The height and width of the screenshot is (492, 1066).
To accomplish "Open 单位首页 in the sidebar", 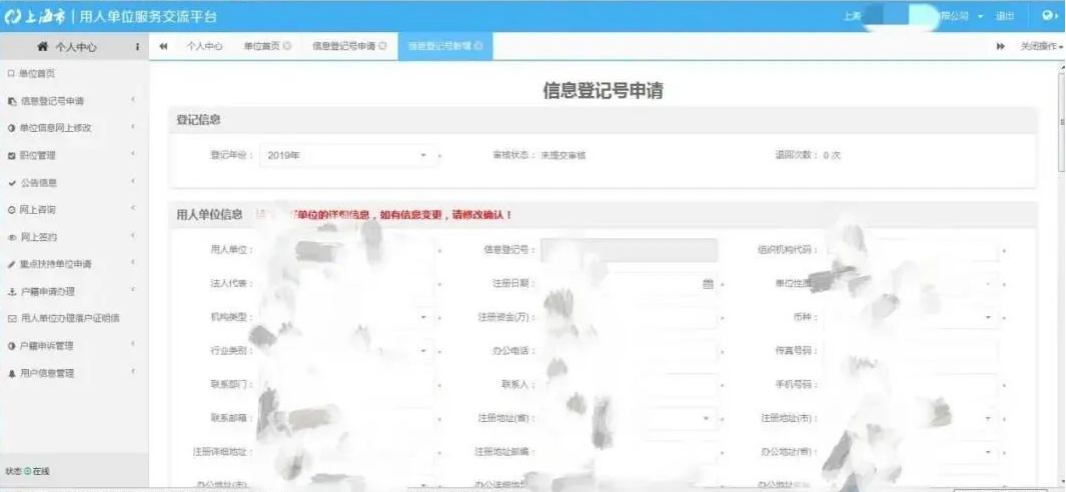I will 37,73.
